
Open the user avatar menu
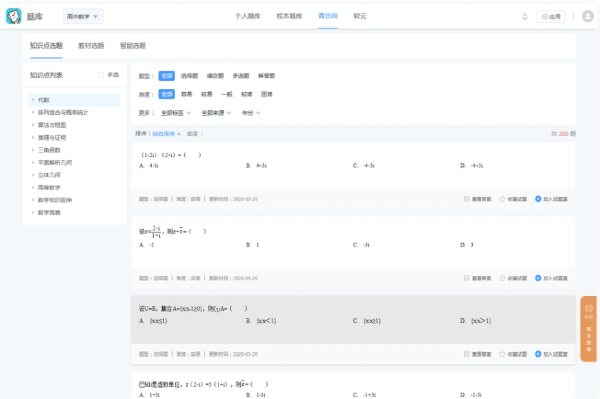point(588,16)
